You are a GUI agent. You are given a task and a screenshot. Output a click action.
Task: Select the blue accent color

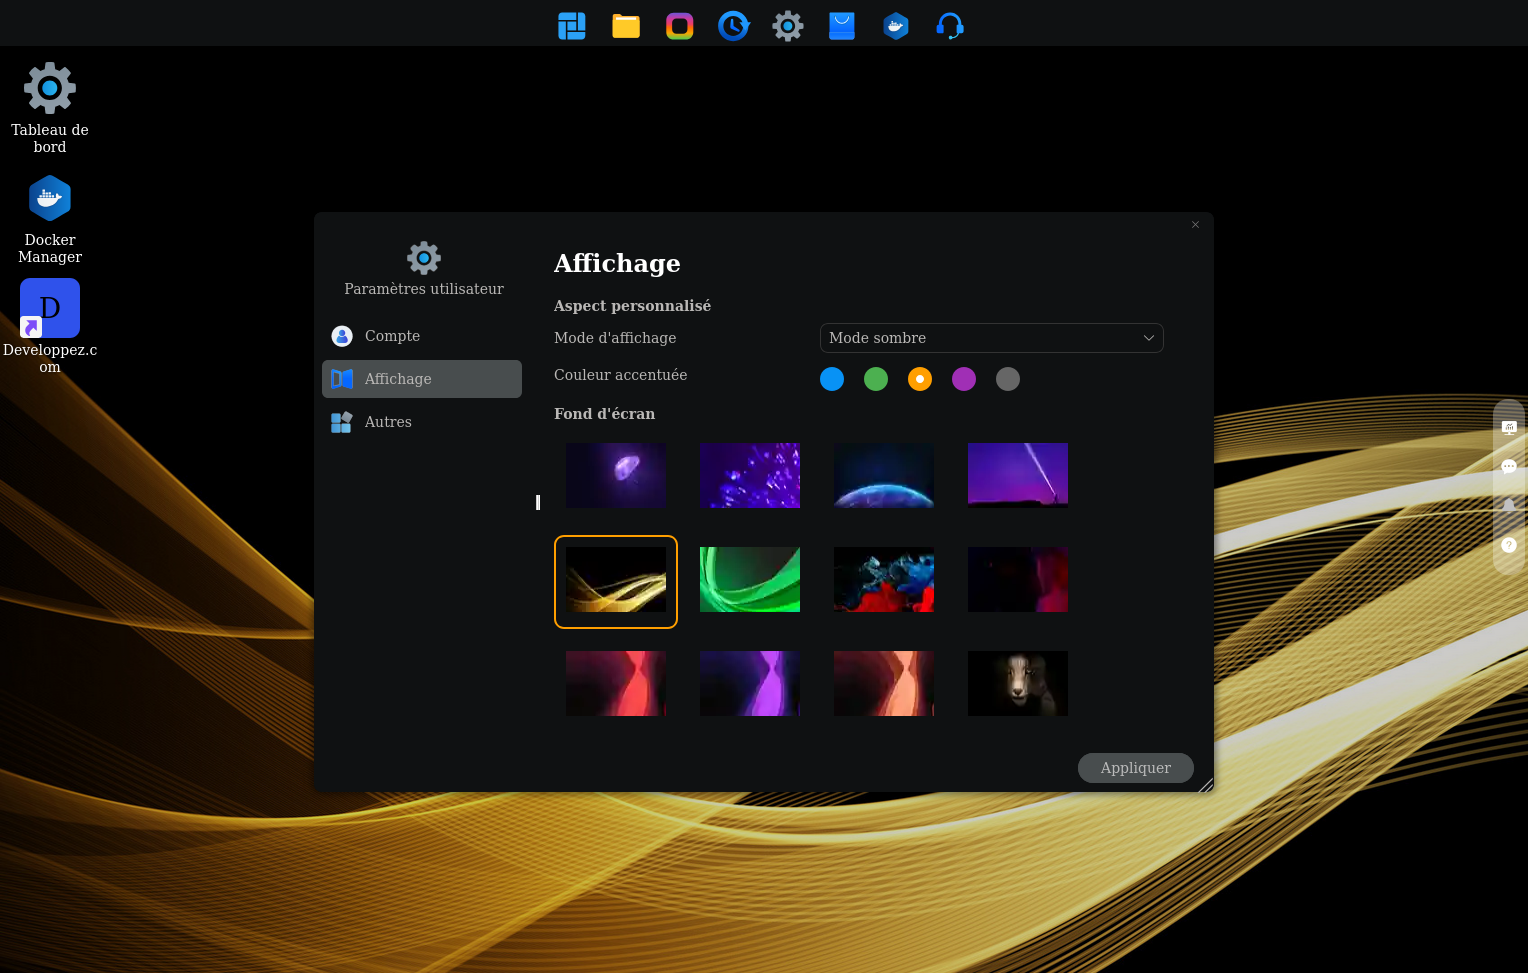[x=832, y=379]
